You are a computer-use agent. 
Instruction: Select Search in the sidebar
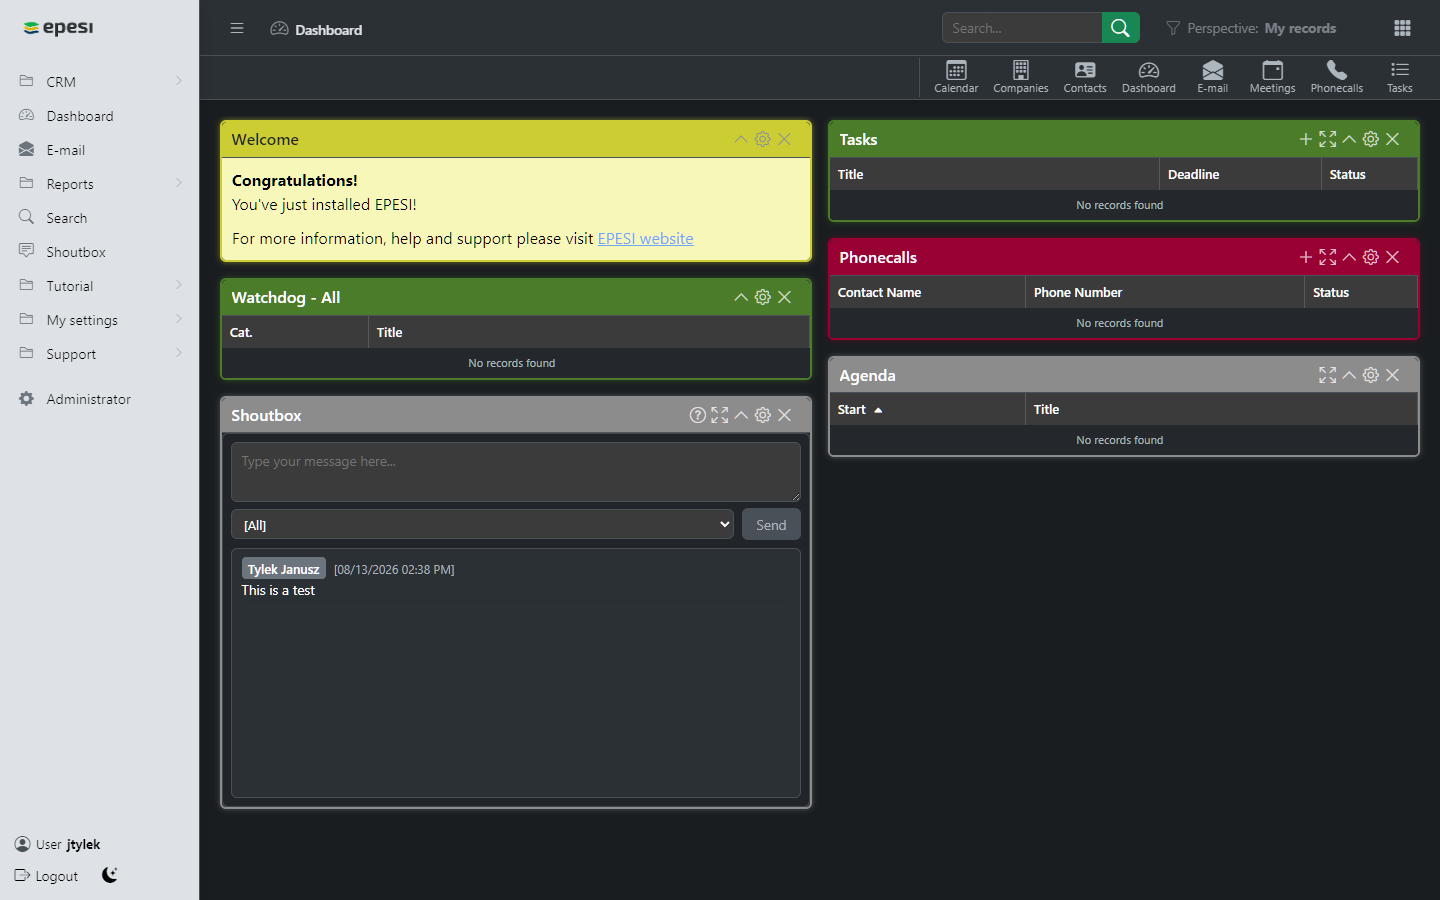(x=100, y=217)
